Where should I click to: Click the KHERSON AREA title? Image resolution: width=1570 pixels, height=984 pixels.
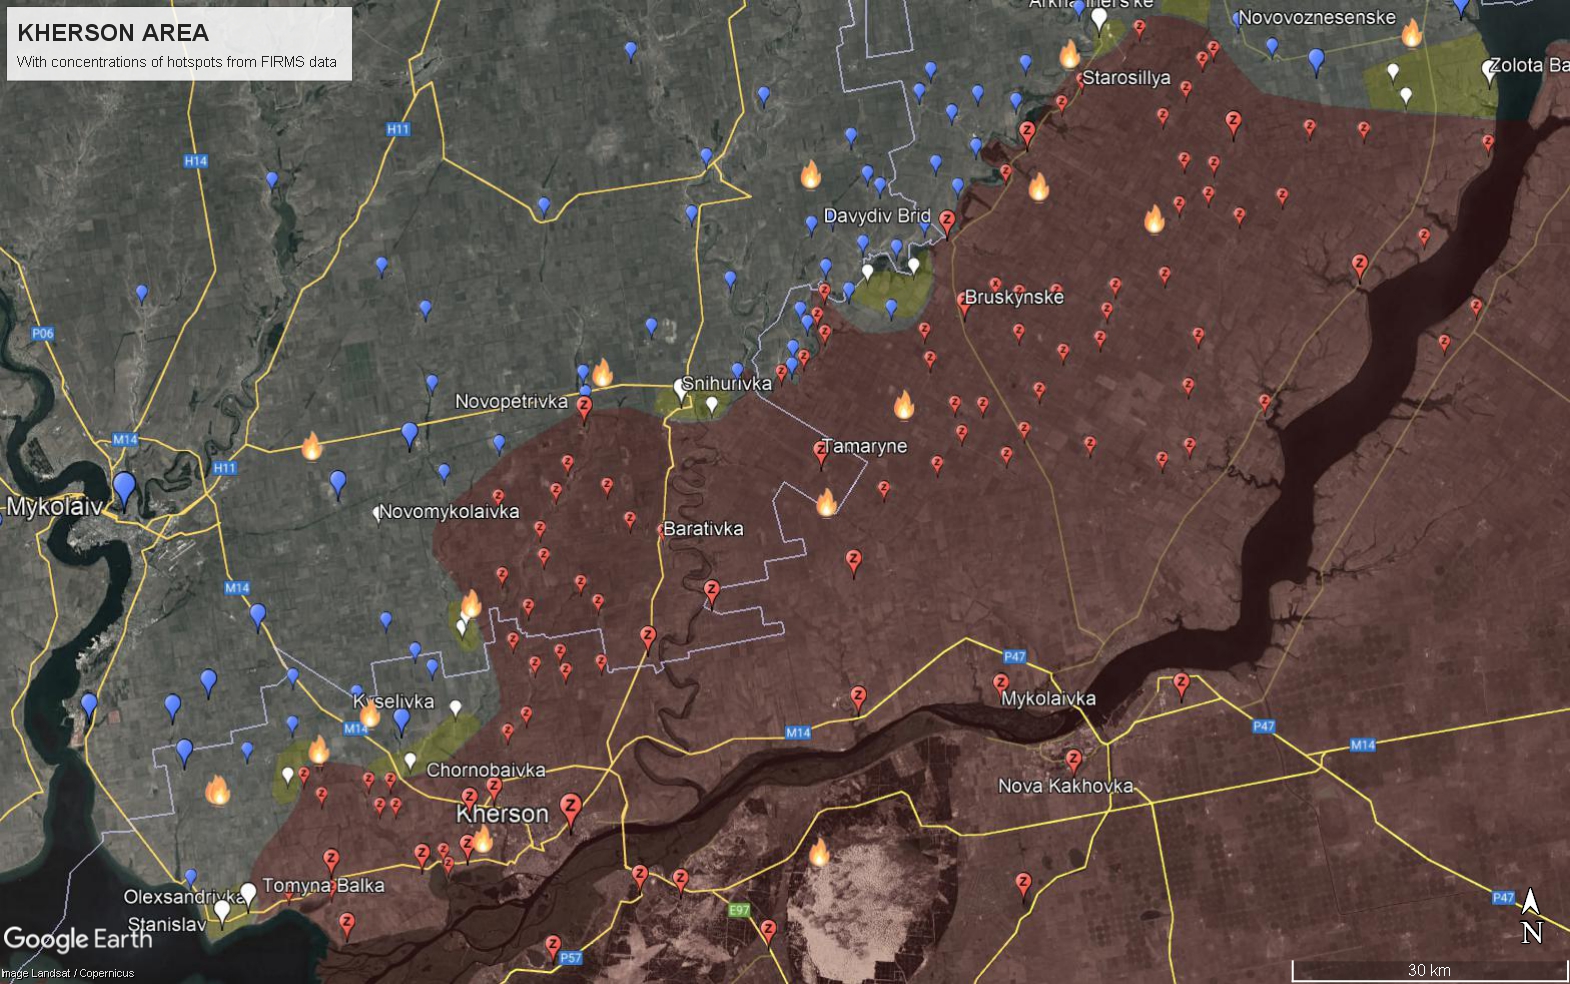[x=113, y=33]
